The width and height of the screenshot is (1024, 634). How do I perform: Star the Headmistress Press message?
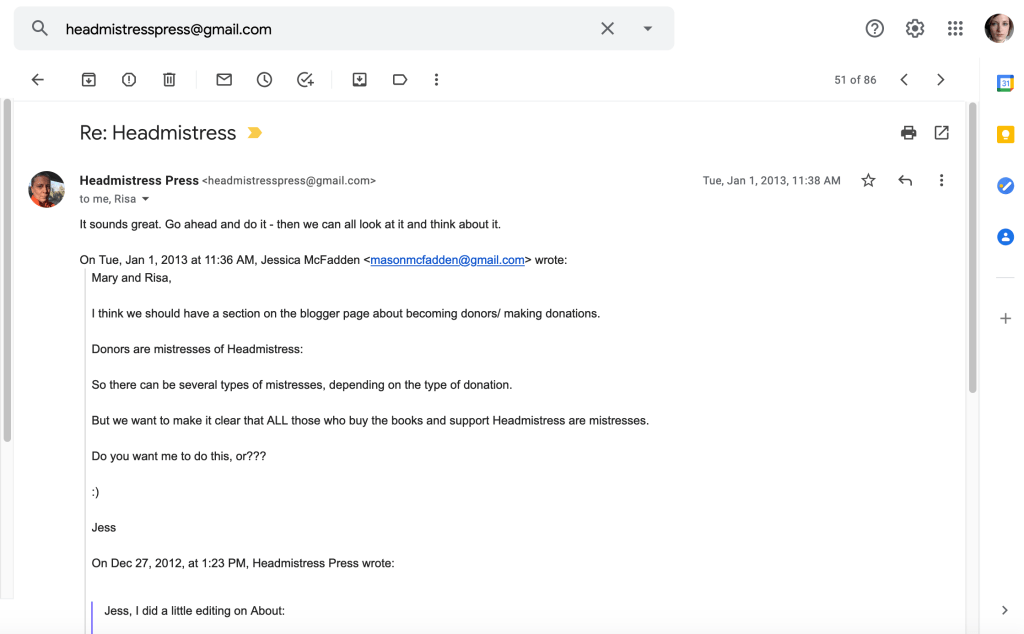coord(868,181)
